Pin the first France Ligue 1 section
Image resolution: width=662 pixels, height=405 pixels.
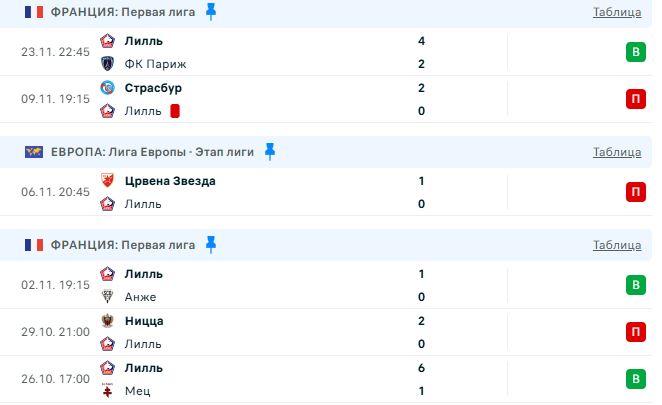tap(210, 11)
